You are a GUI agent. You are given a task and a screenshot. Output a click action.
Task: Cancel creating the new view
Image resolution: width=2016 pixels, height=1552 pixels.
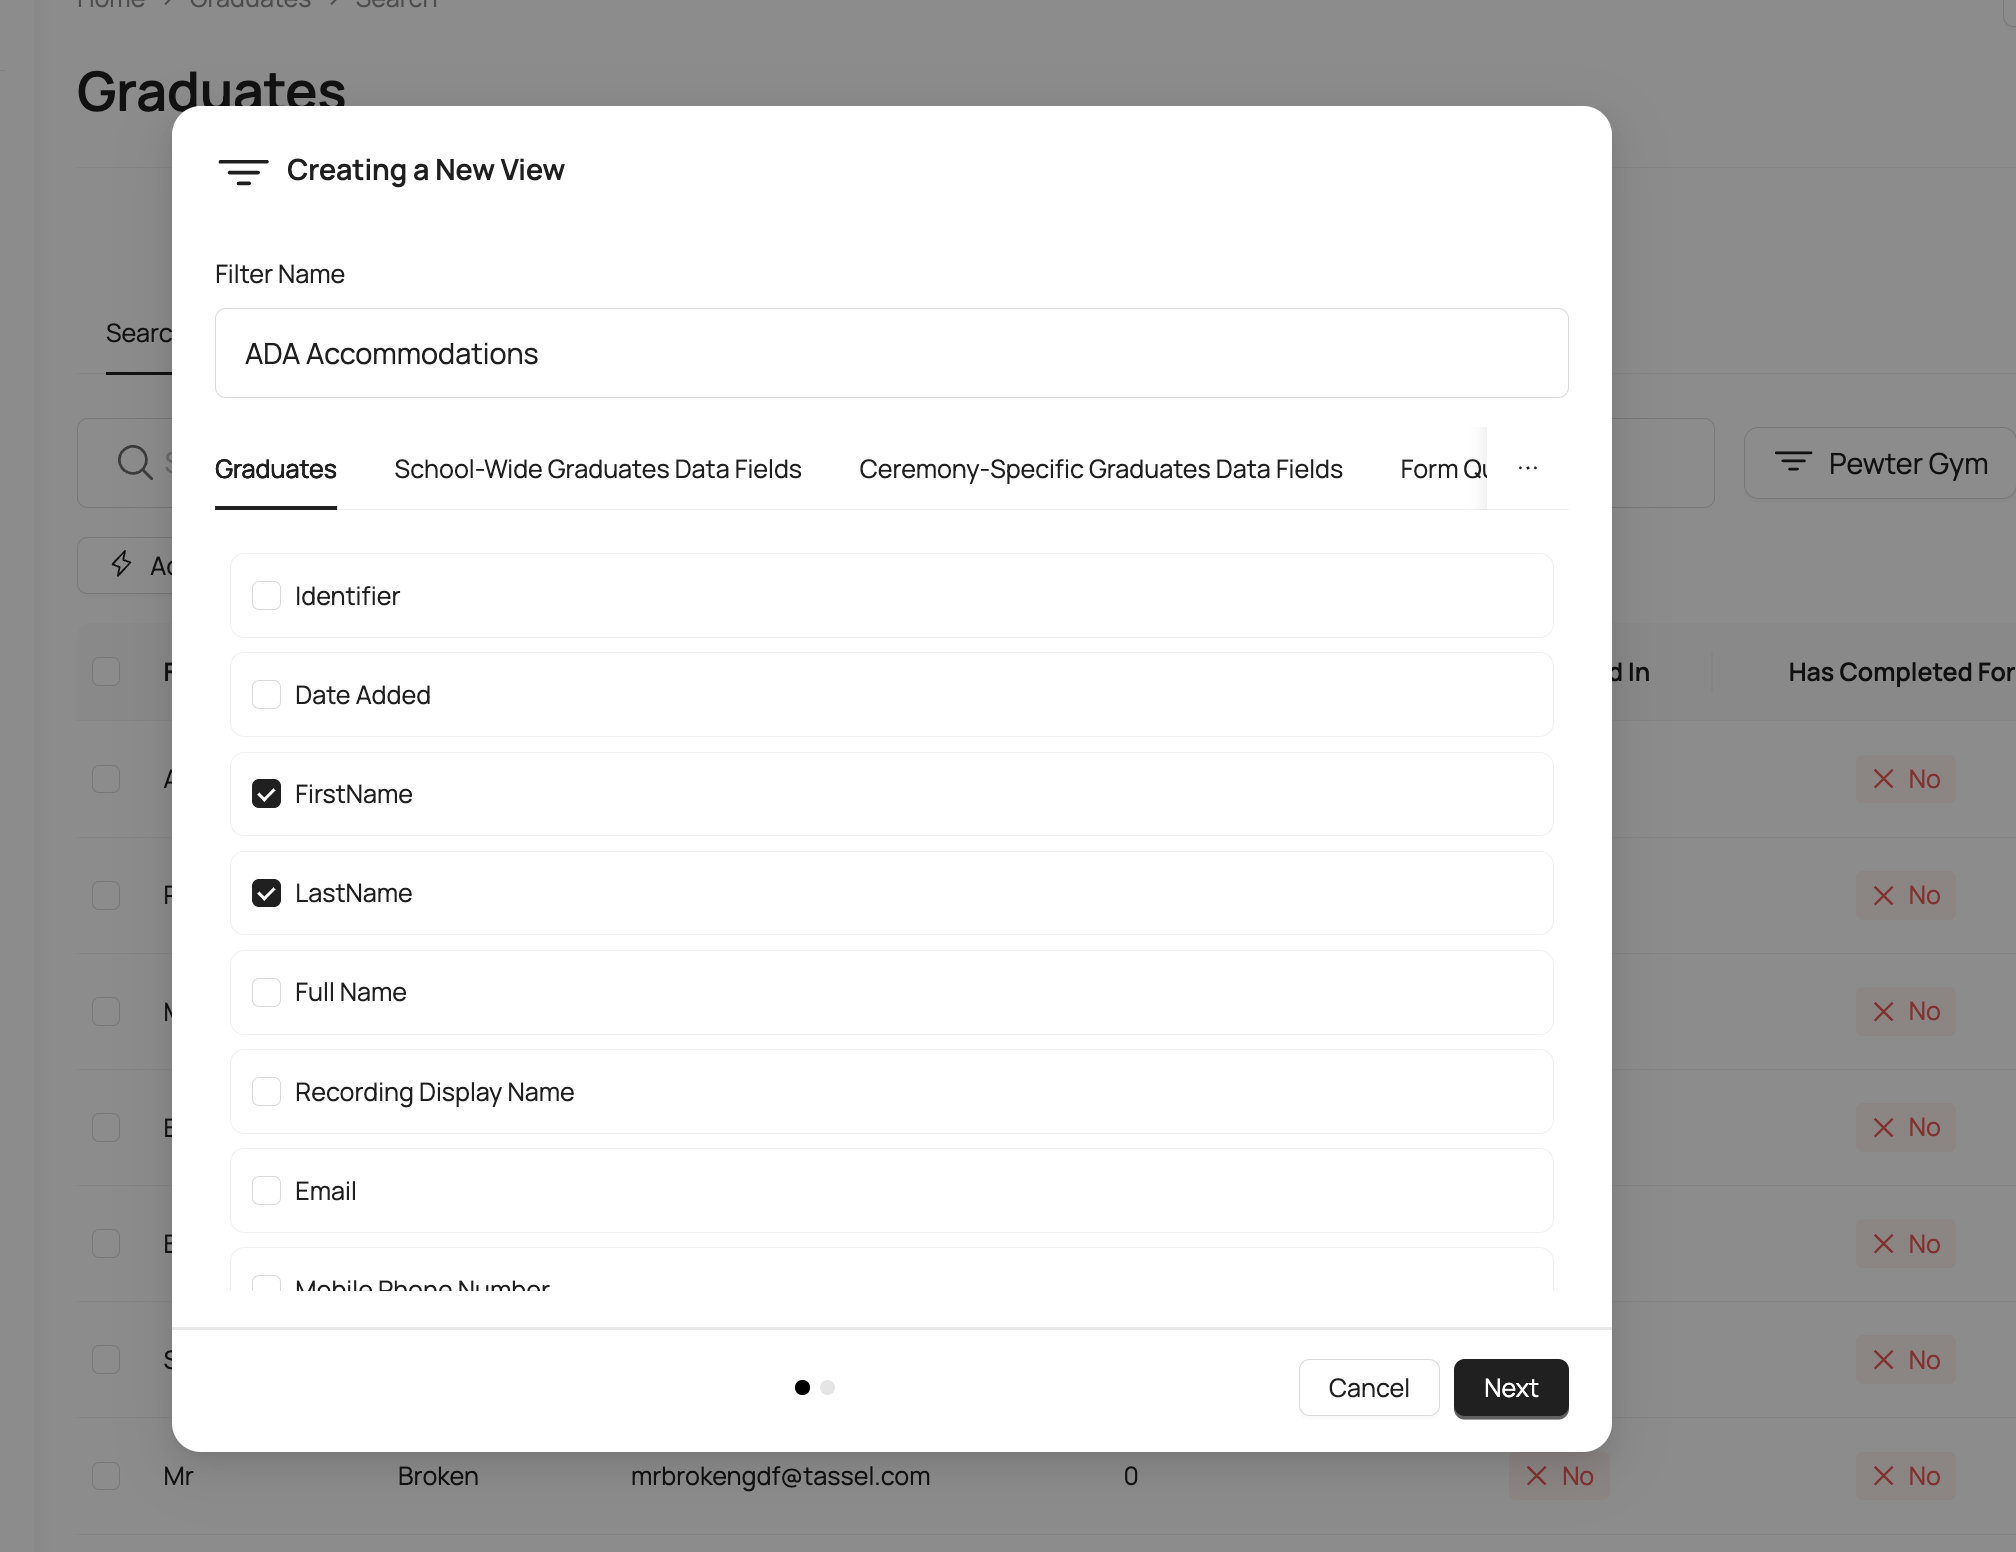tap(1368, 1388)
